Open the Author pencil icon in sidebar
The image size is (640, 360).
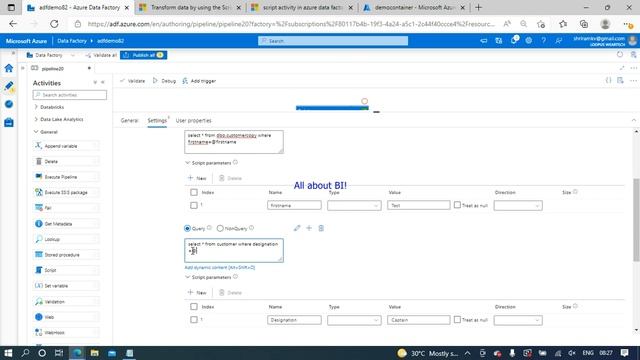9,86
